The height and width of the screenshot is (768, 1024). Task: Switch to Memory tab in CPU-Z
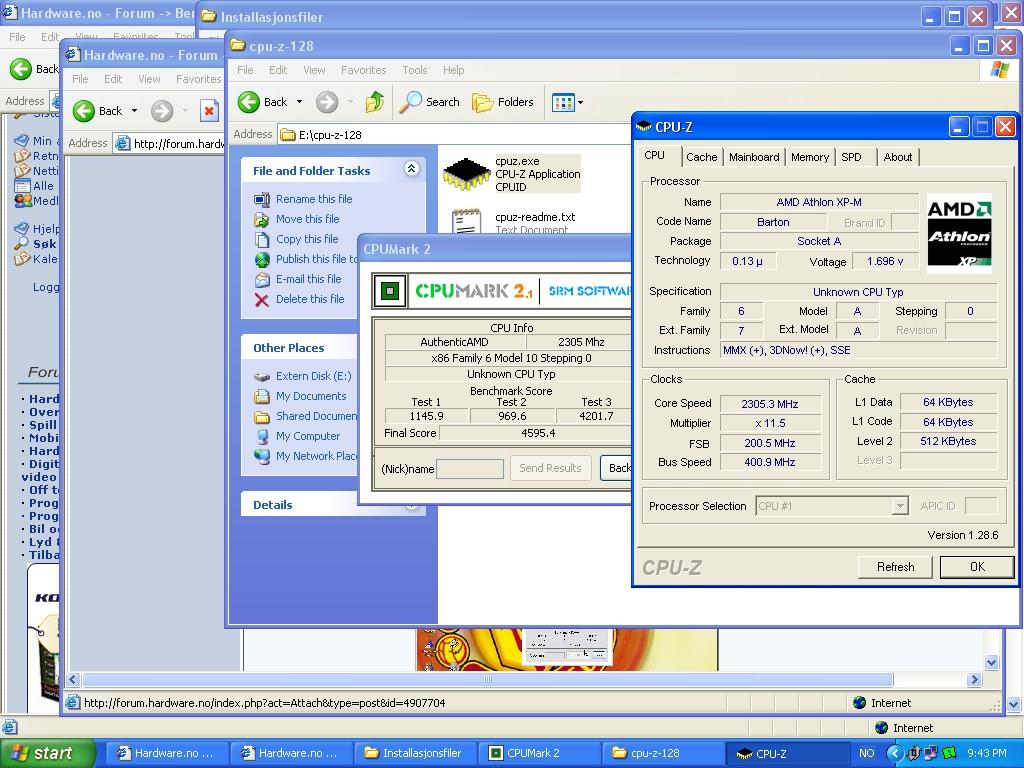point(809,157)
